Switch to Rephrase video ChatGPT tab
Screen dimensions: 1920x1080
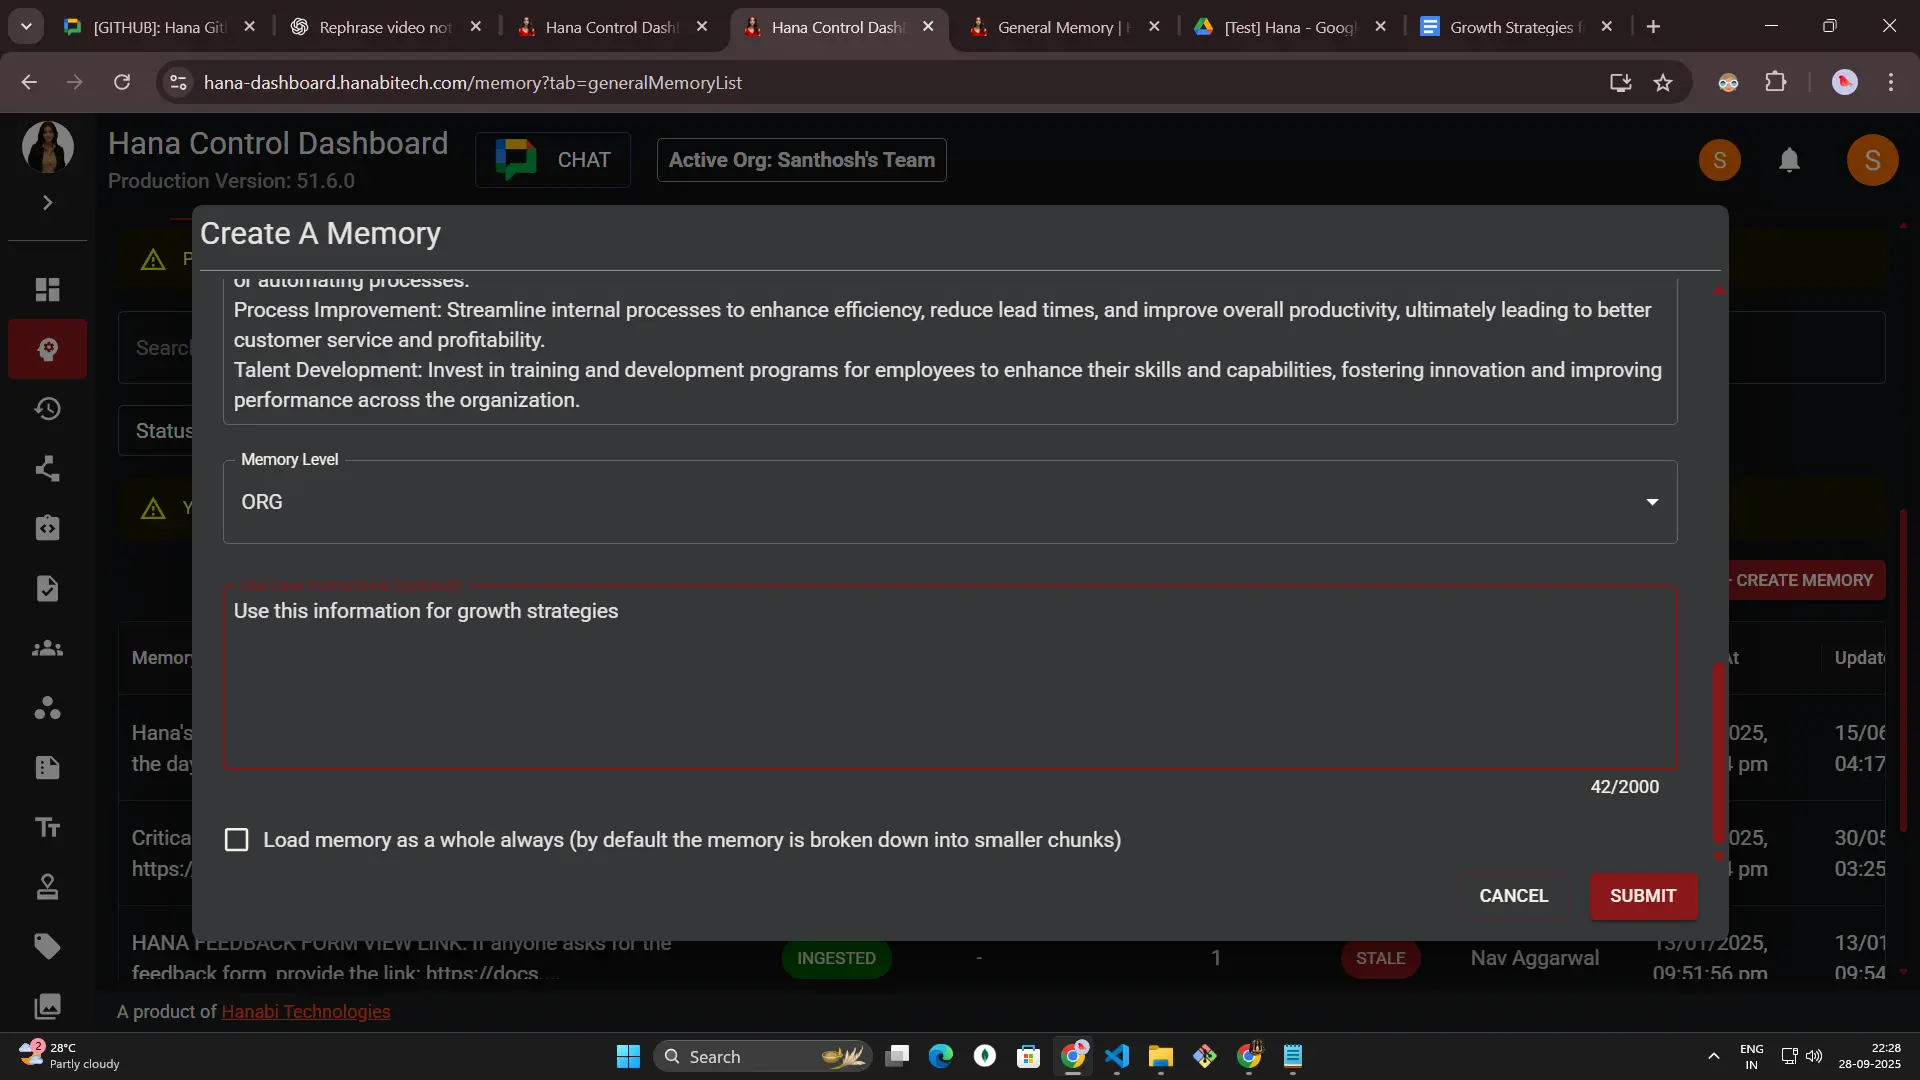click(x=384, y=27)
